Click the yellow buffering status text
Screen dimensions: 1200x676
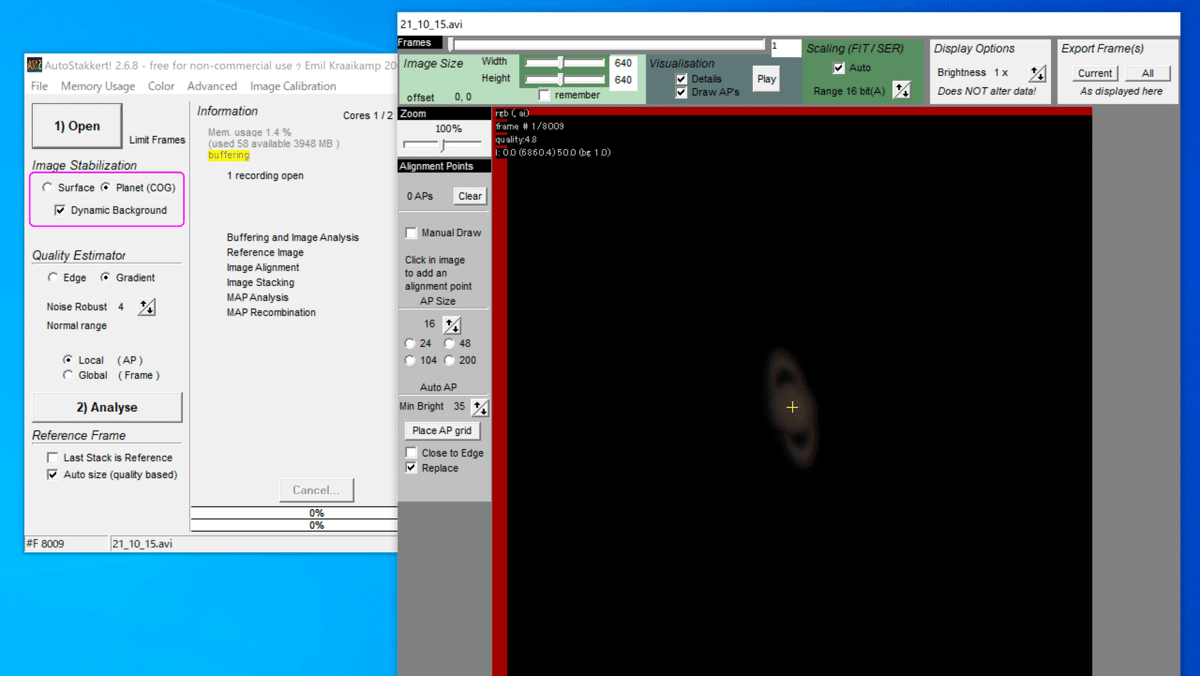pyautogui.click(x=229, y=156)
